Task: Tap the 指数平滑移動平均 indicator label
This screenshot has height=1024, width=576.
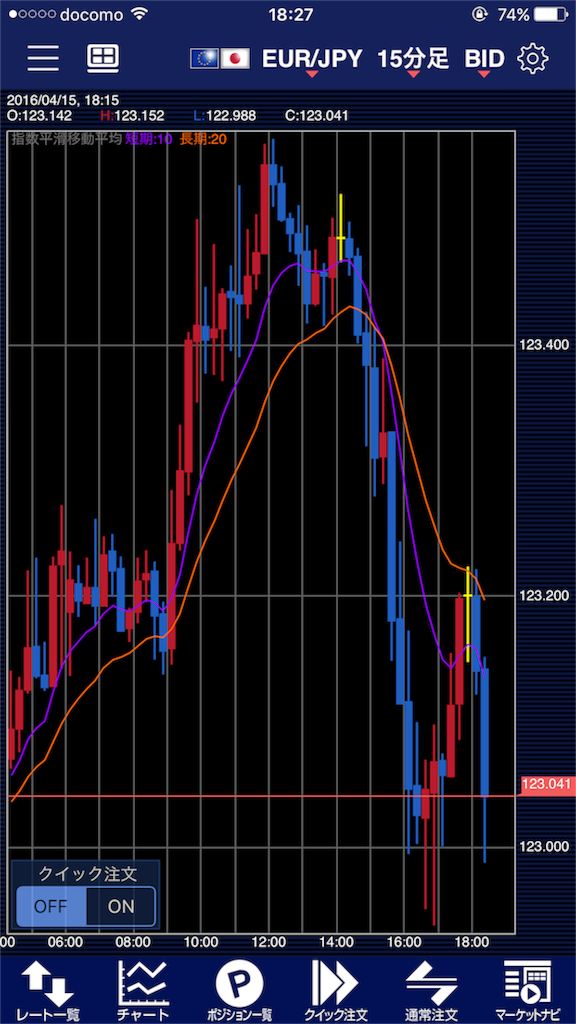Action: pyautogui.click(x=67, y=138)
